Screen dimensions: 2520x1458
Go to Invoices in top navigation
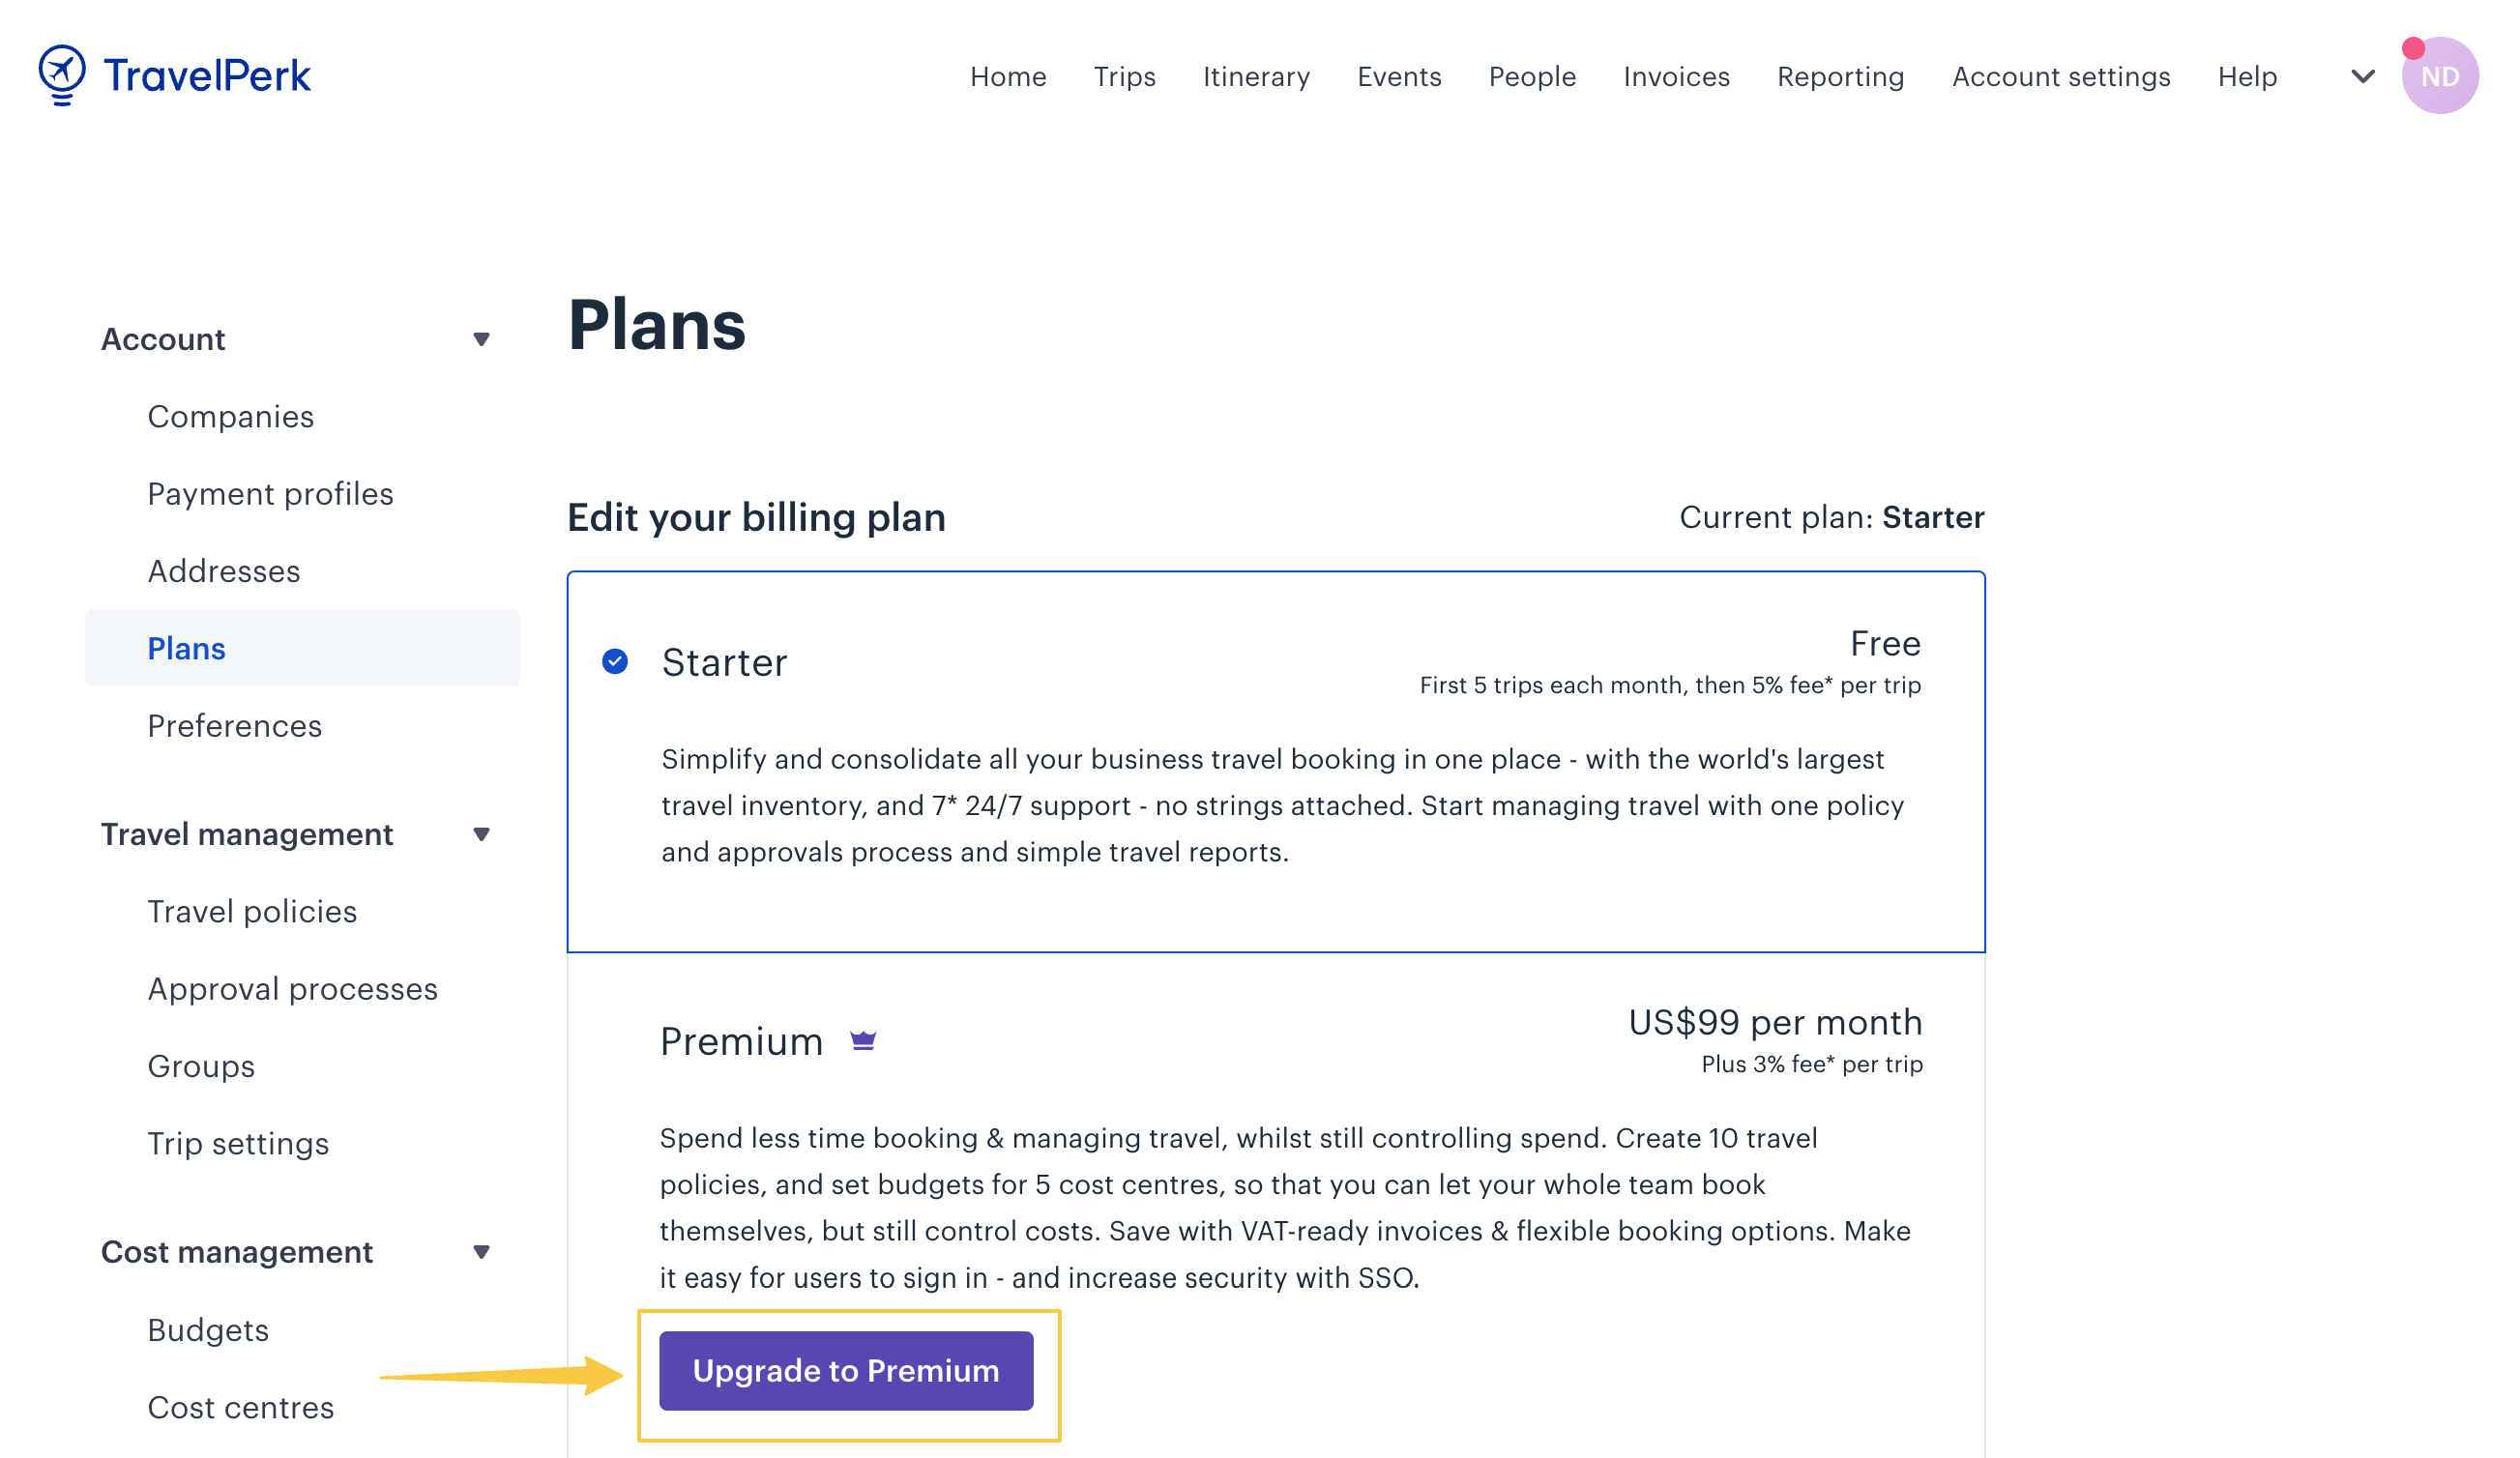click(1676, 77)
